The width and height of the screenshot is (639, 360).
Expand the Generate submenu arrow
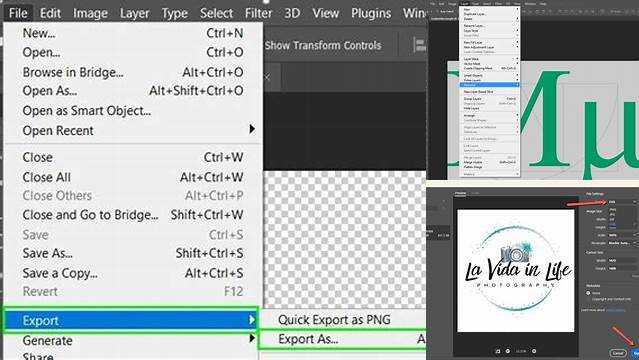(252, 338)
